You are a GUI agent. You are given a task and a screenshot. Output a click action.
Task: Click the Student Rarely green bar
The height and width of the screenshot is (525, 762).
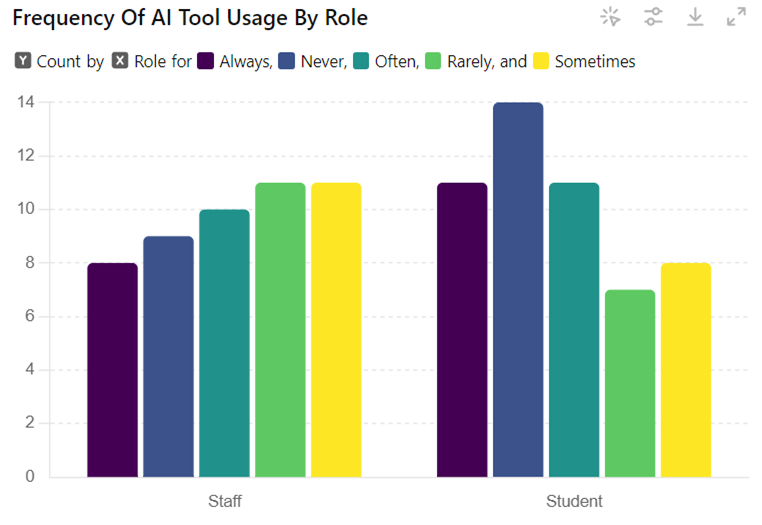(x=630, y=383)
